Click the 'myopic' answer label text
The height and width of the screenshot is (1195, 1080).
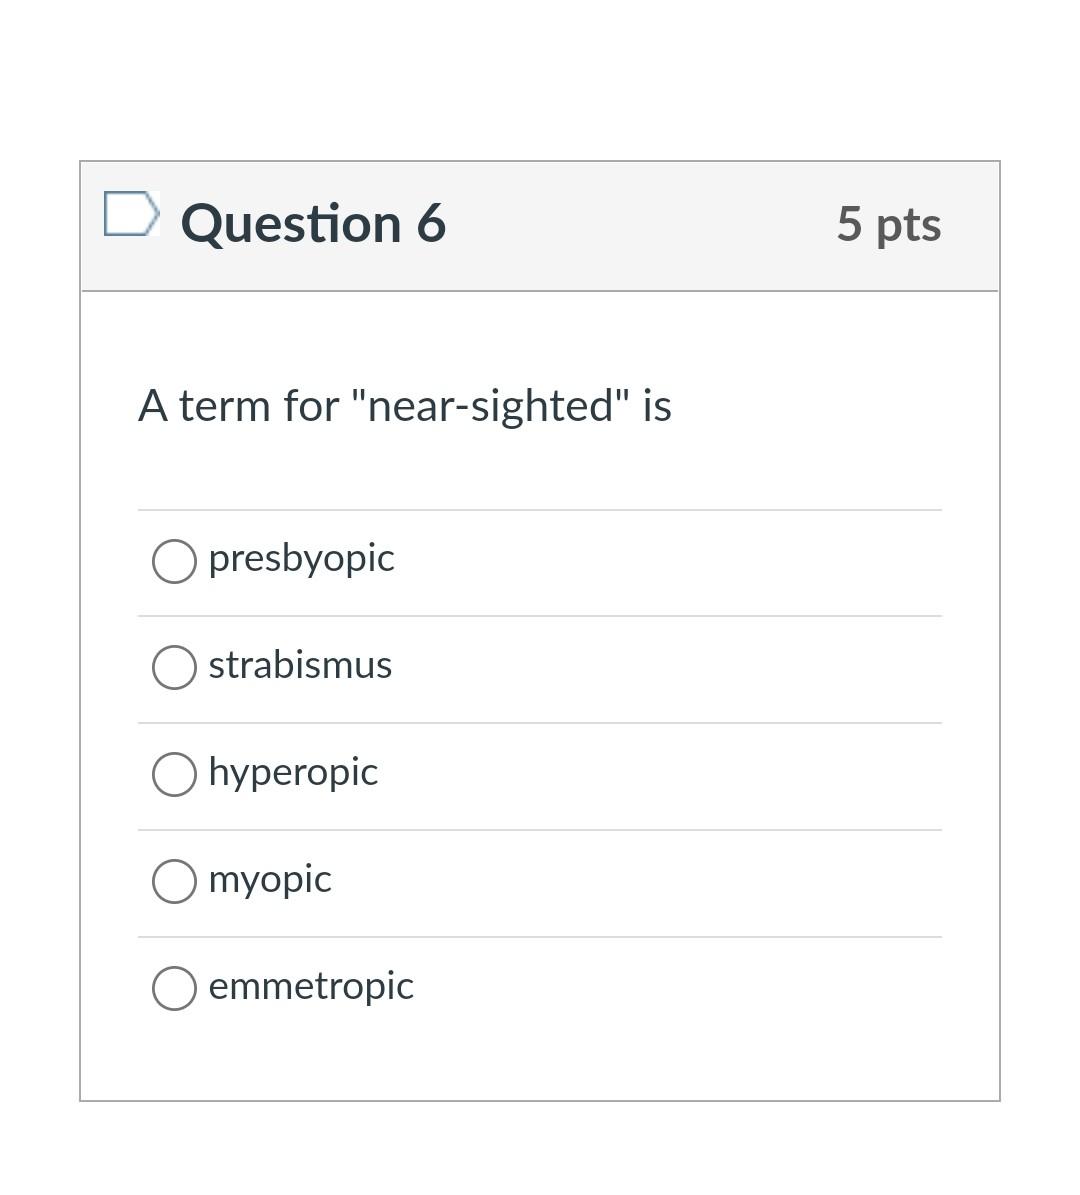pyautogui.click(x=270, y=881)
